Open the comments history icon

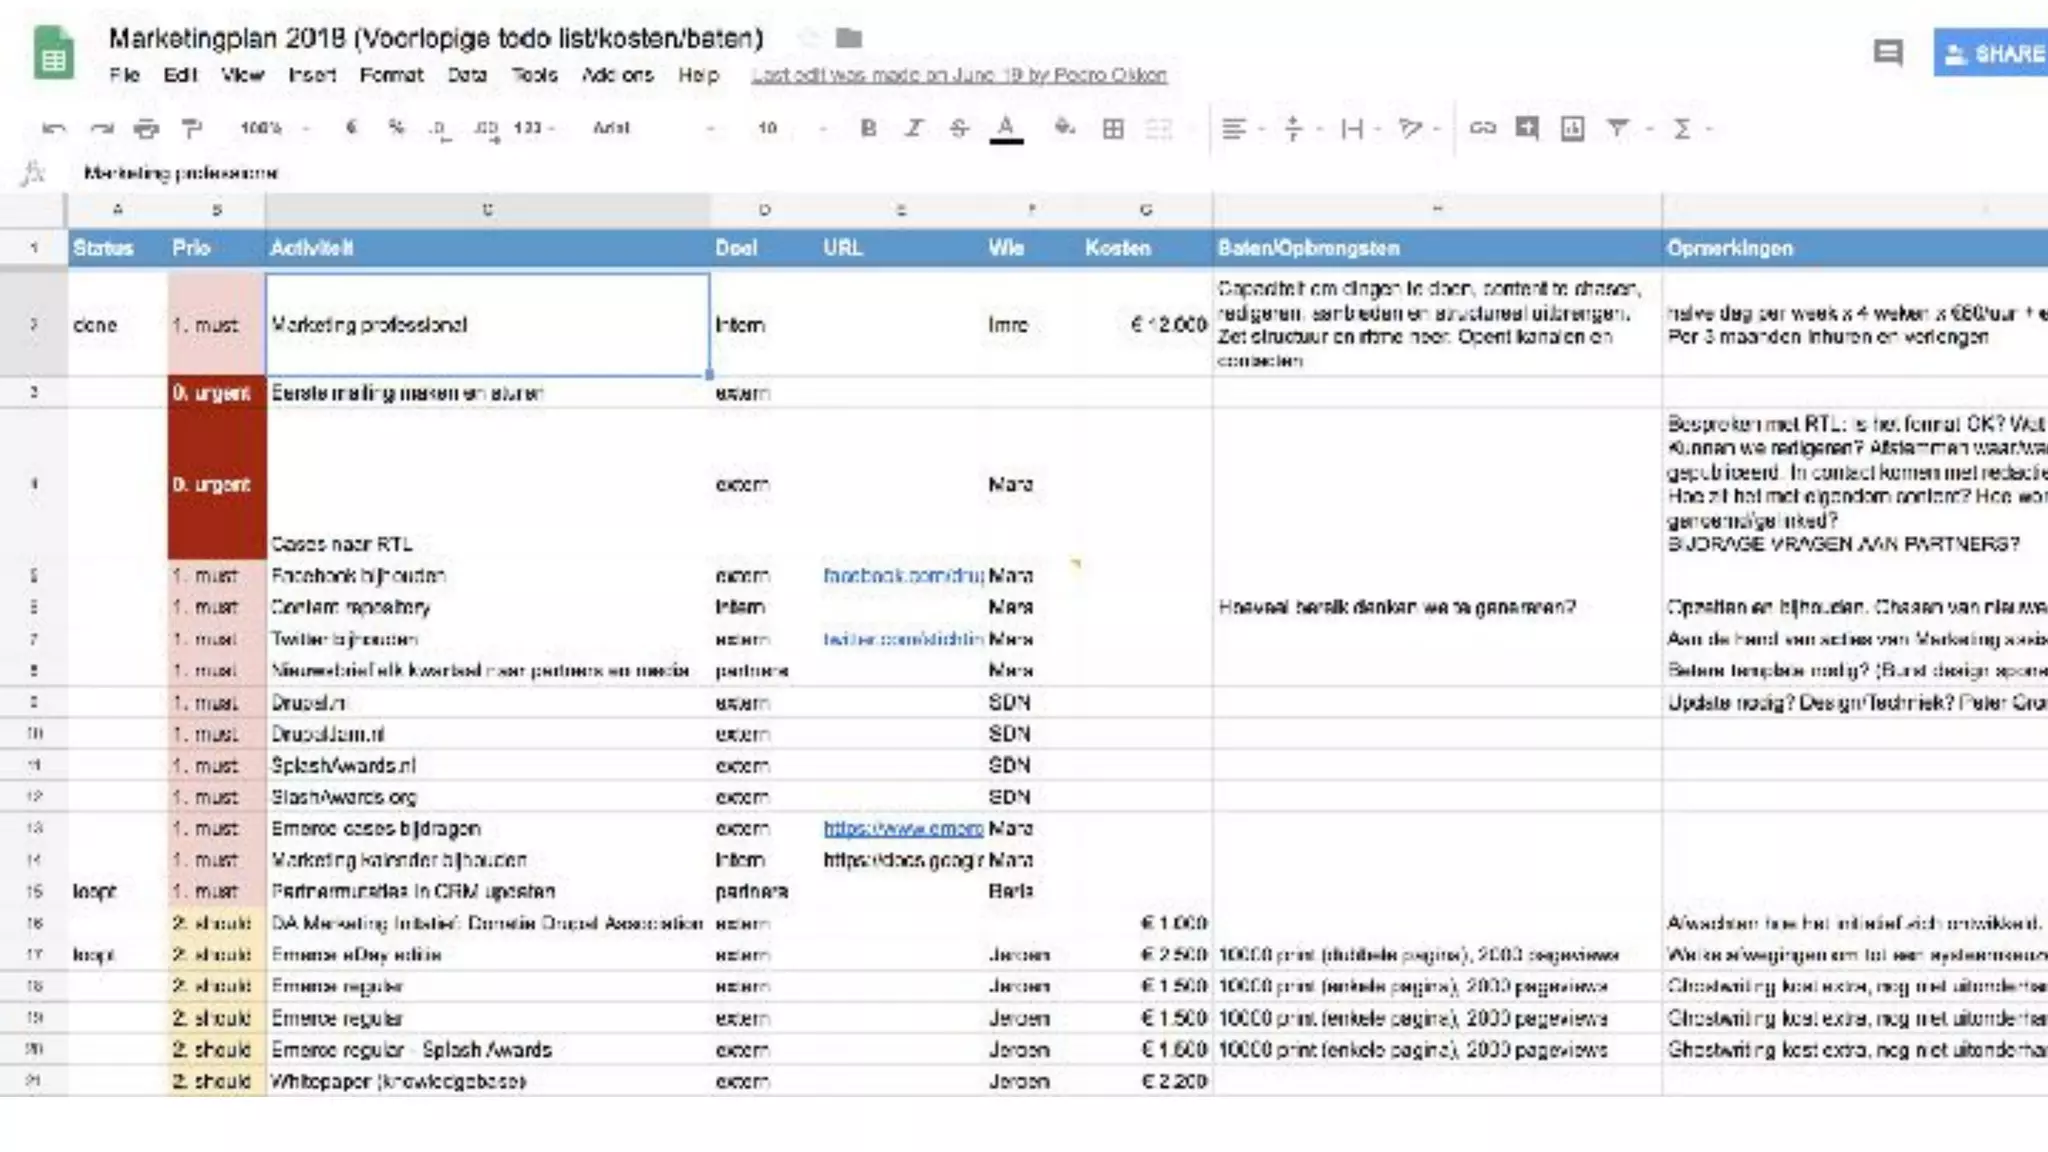tap(1887, 53)
